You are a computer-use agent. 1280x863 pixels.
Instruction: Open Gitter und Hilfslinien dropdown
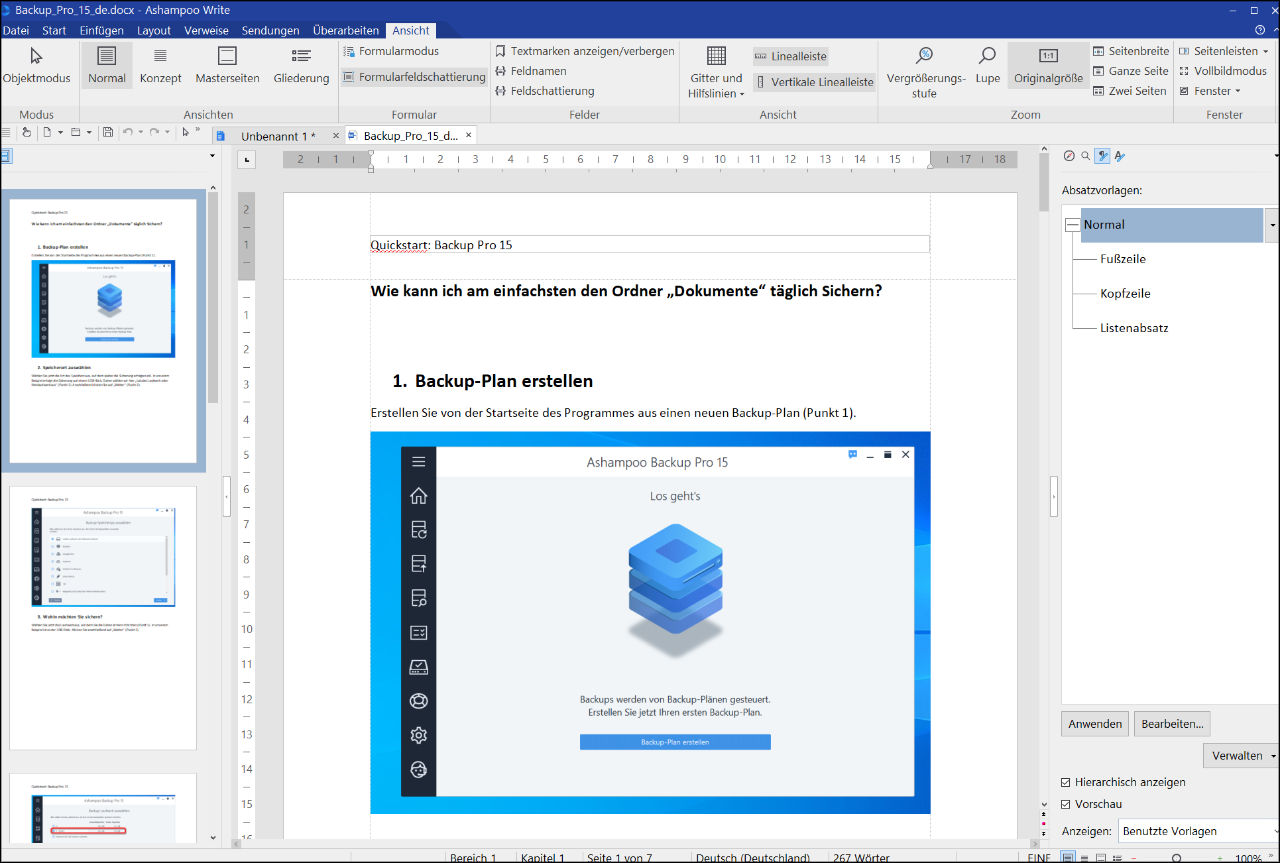(x=716, y=73)
